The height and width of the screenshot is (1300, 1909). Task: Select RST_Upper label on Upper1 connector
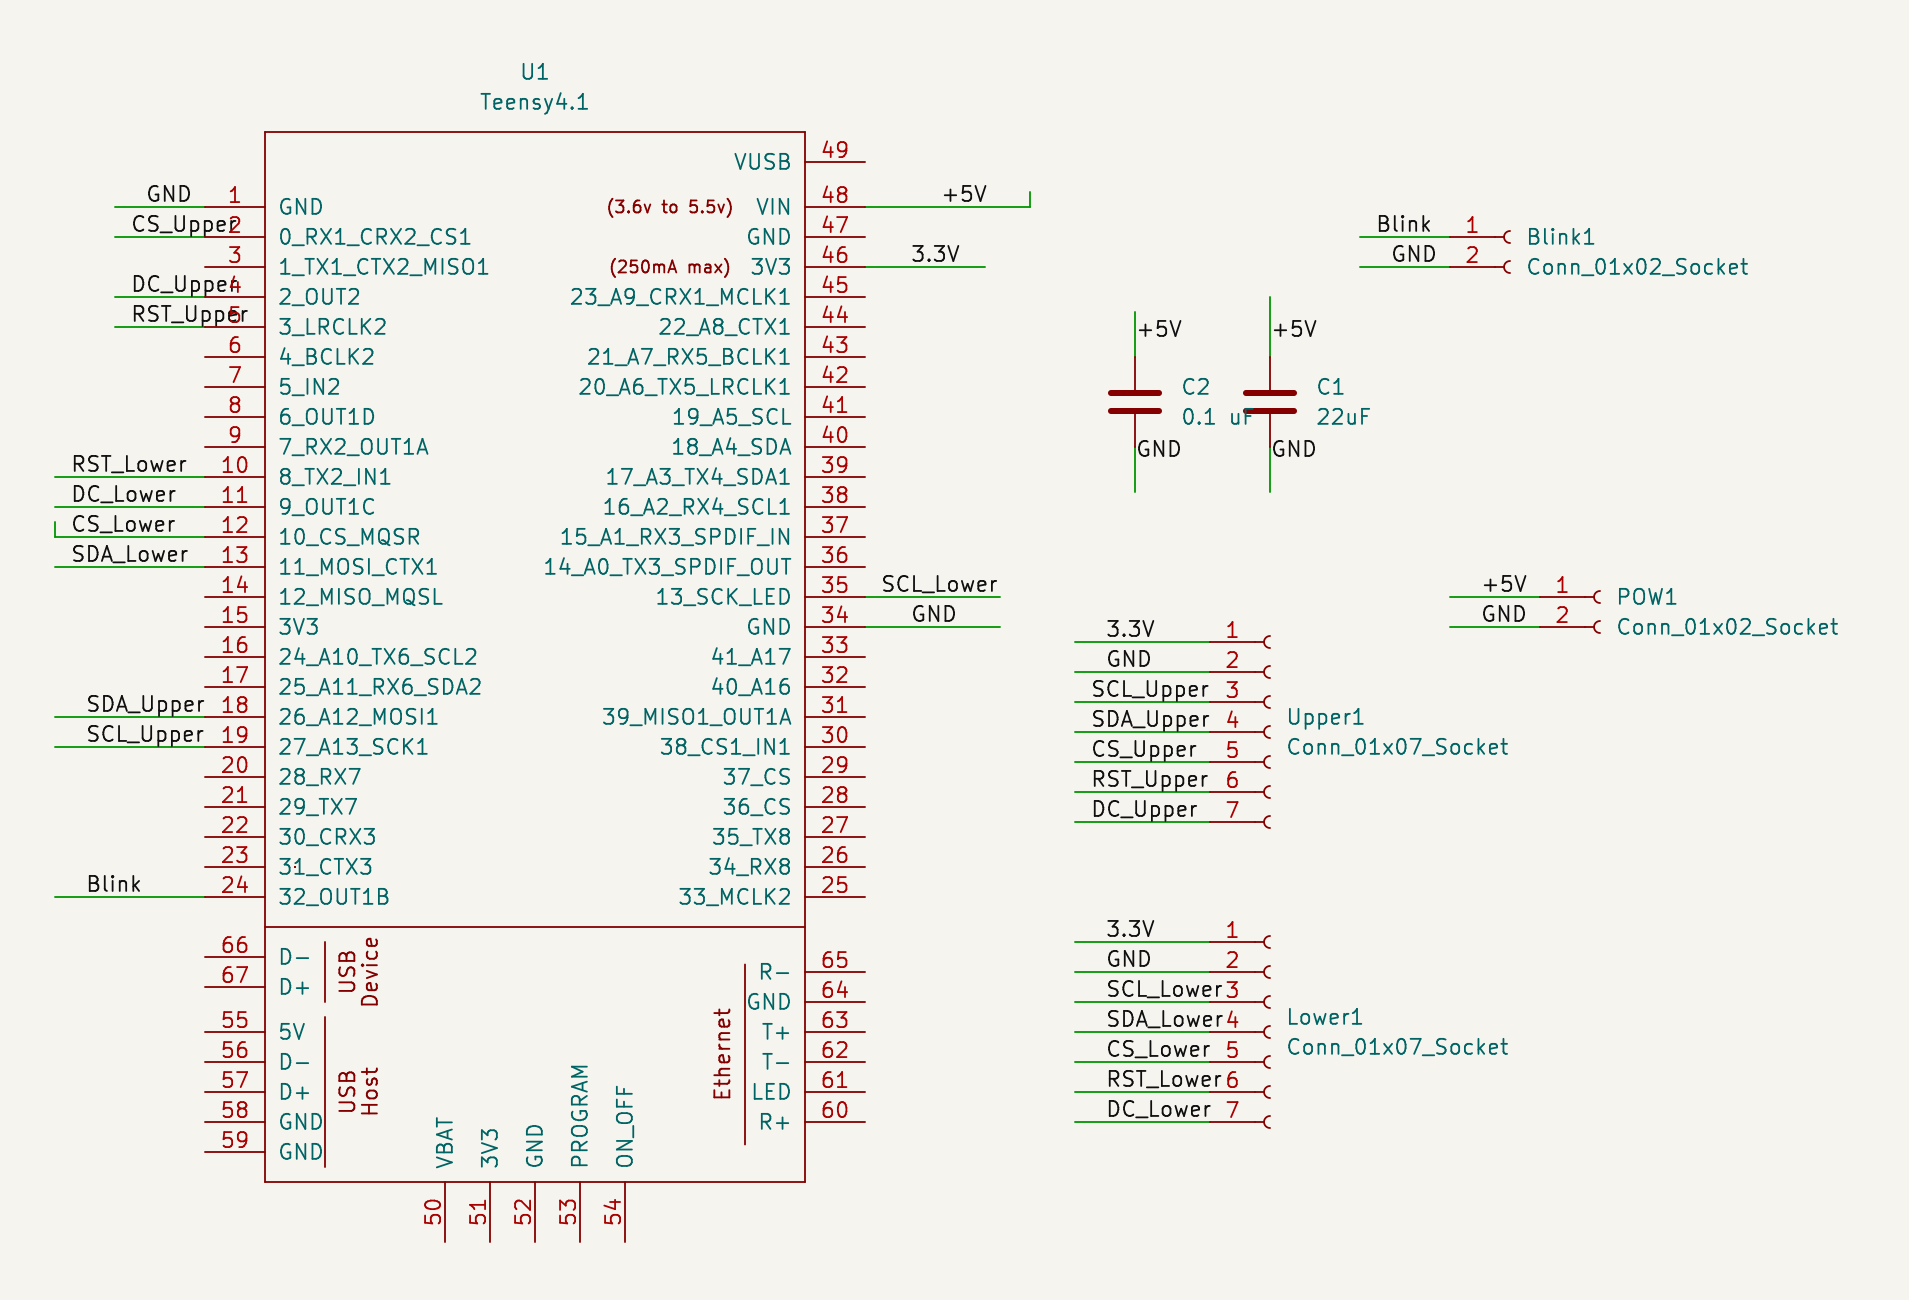[x=1150, y=779]
